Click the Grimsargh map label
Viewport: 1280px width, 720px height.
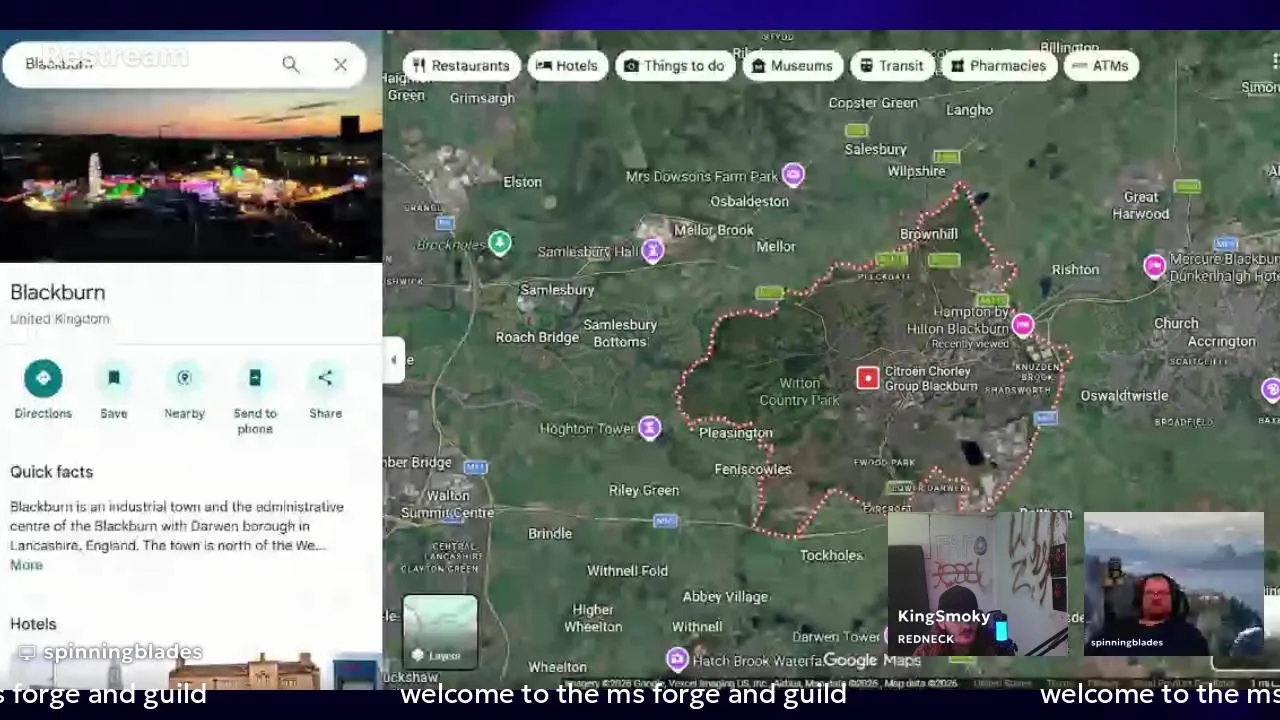(482, 98)
